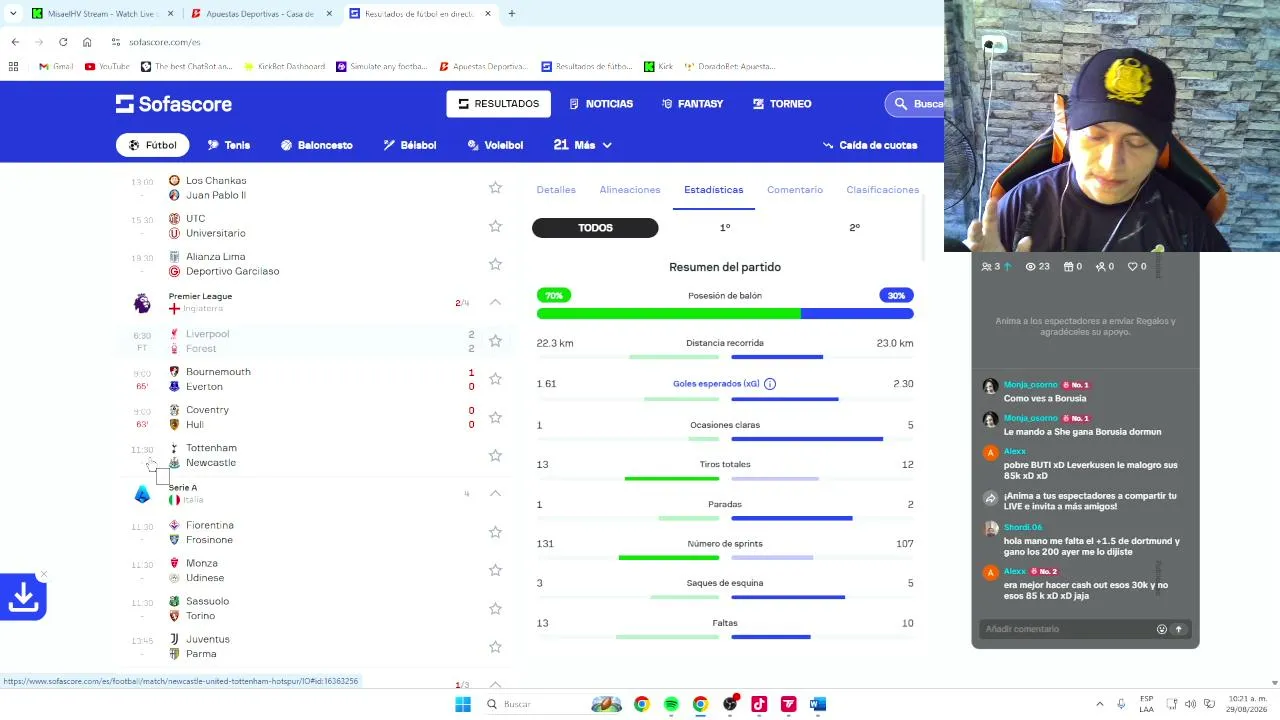
Task: Star the Liverpool vs Forest match
Action: tap(495, 341)
